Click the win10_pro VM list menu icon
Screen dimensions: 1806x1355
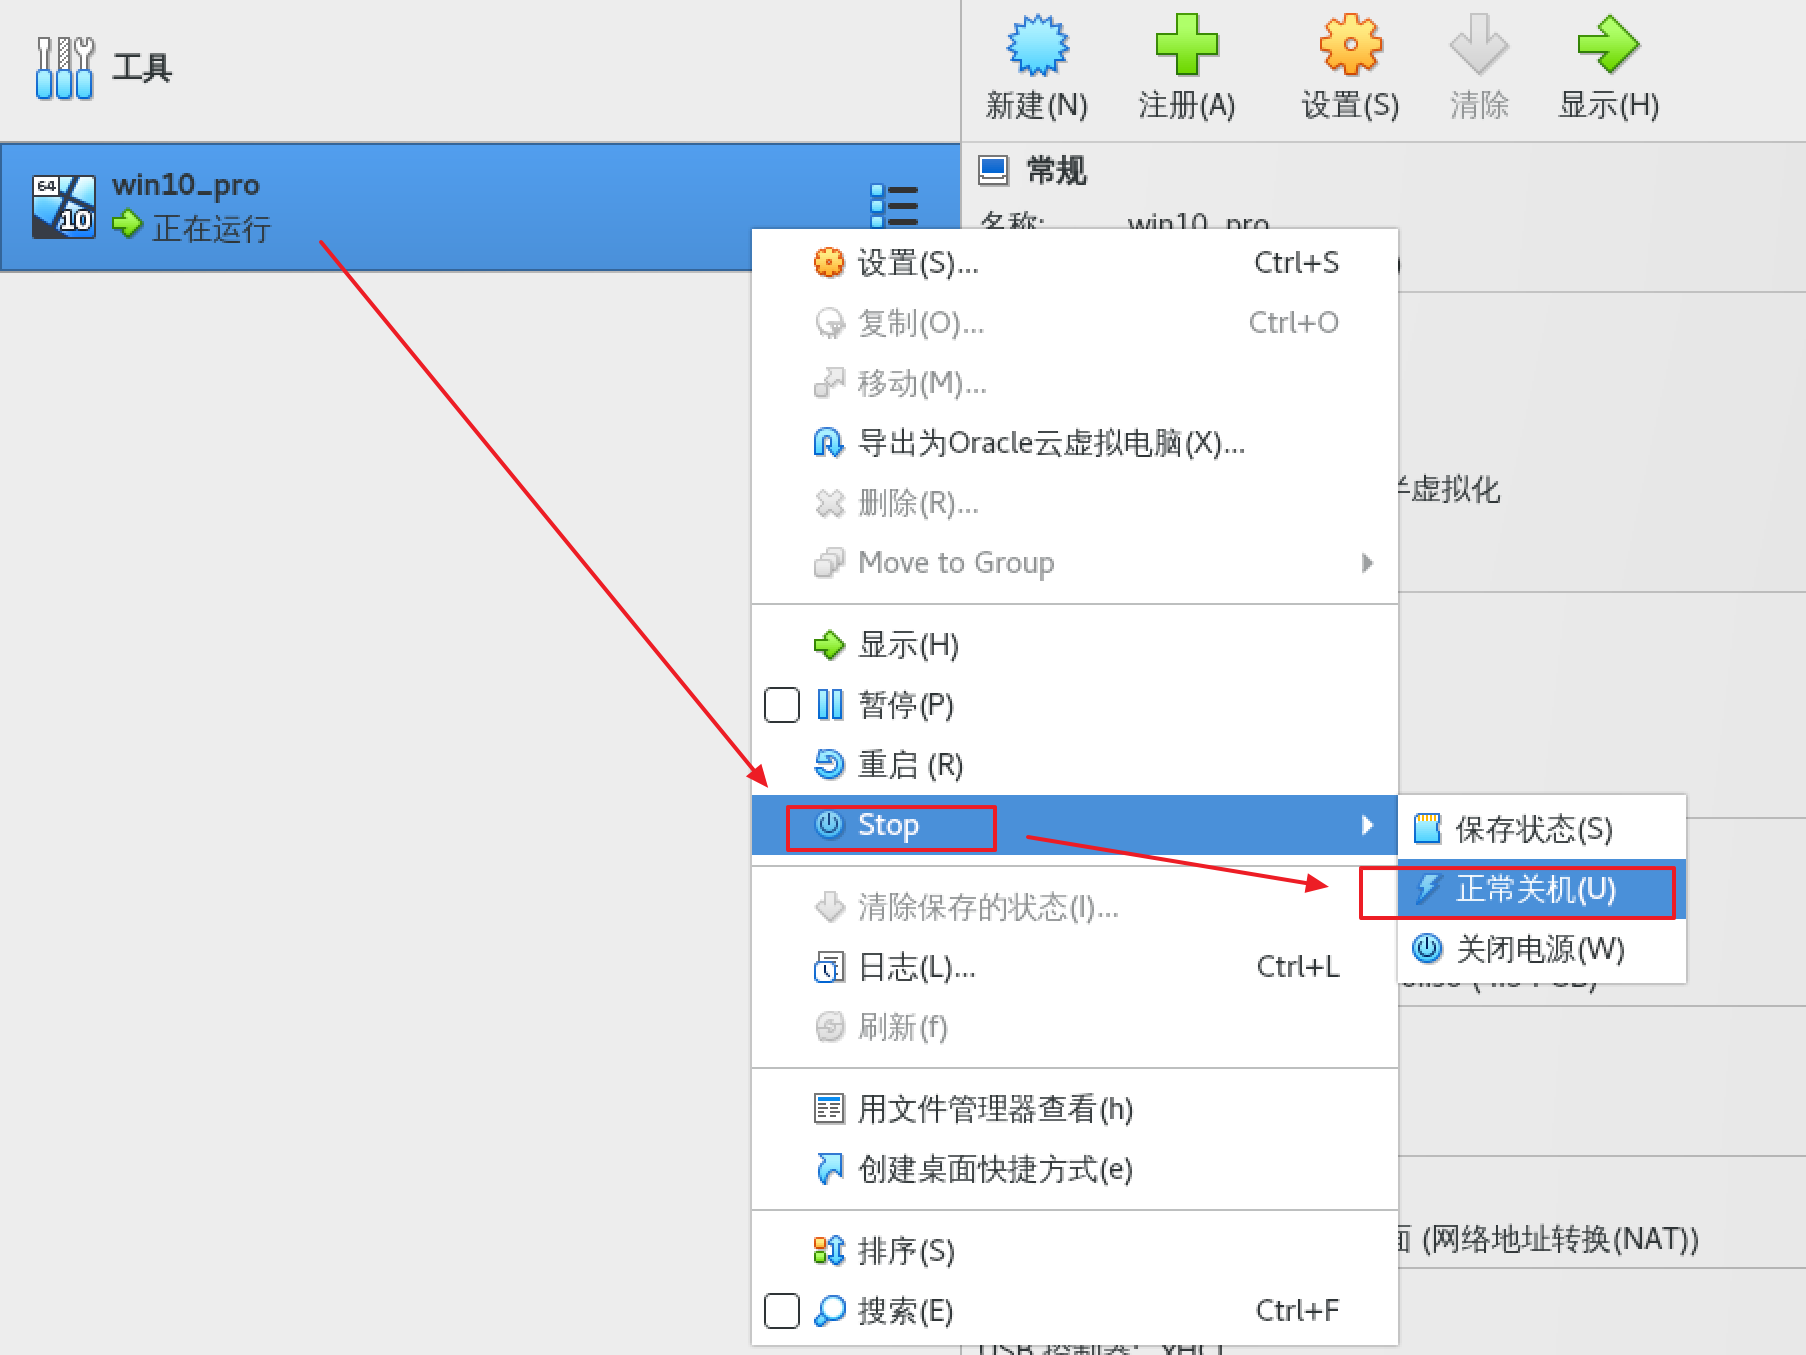(894, 206)
